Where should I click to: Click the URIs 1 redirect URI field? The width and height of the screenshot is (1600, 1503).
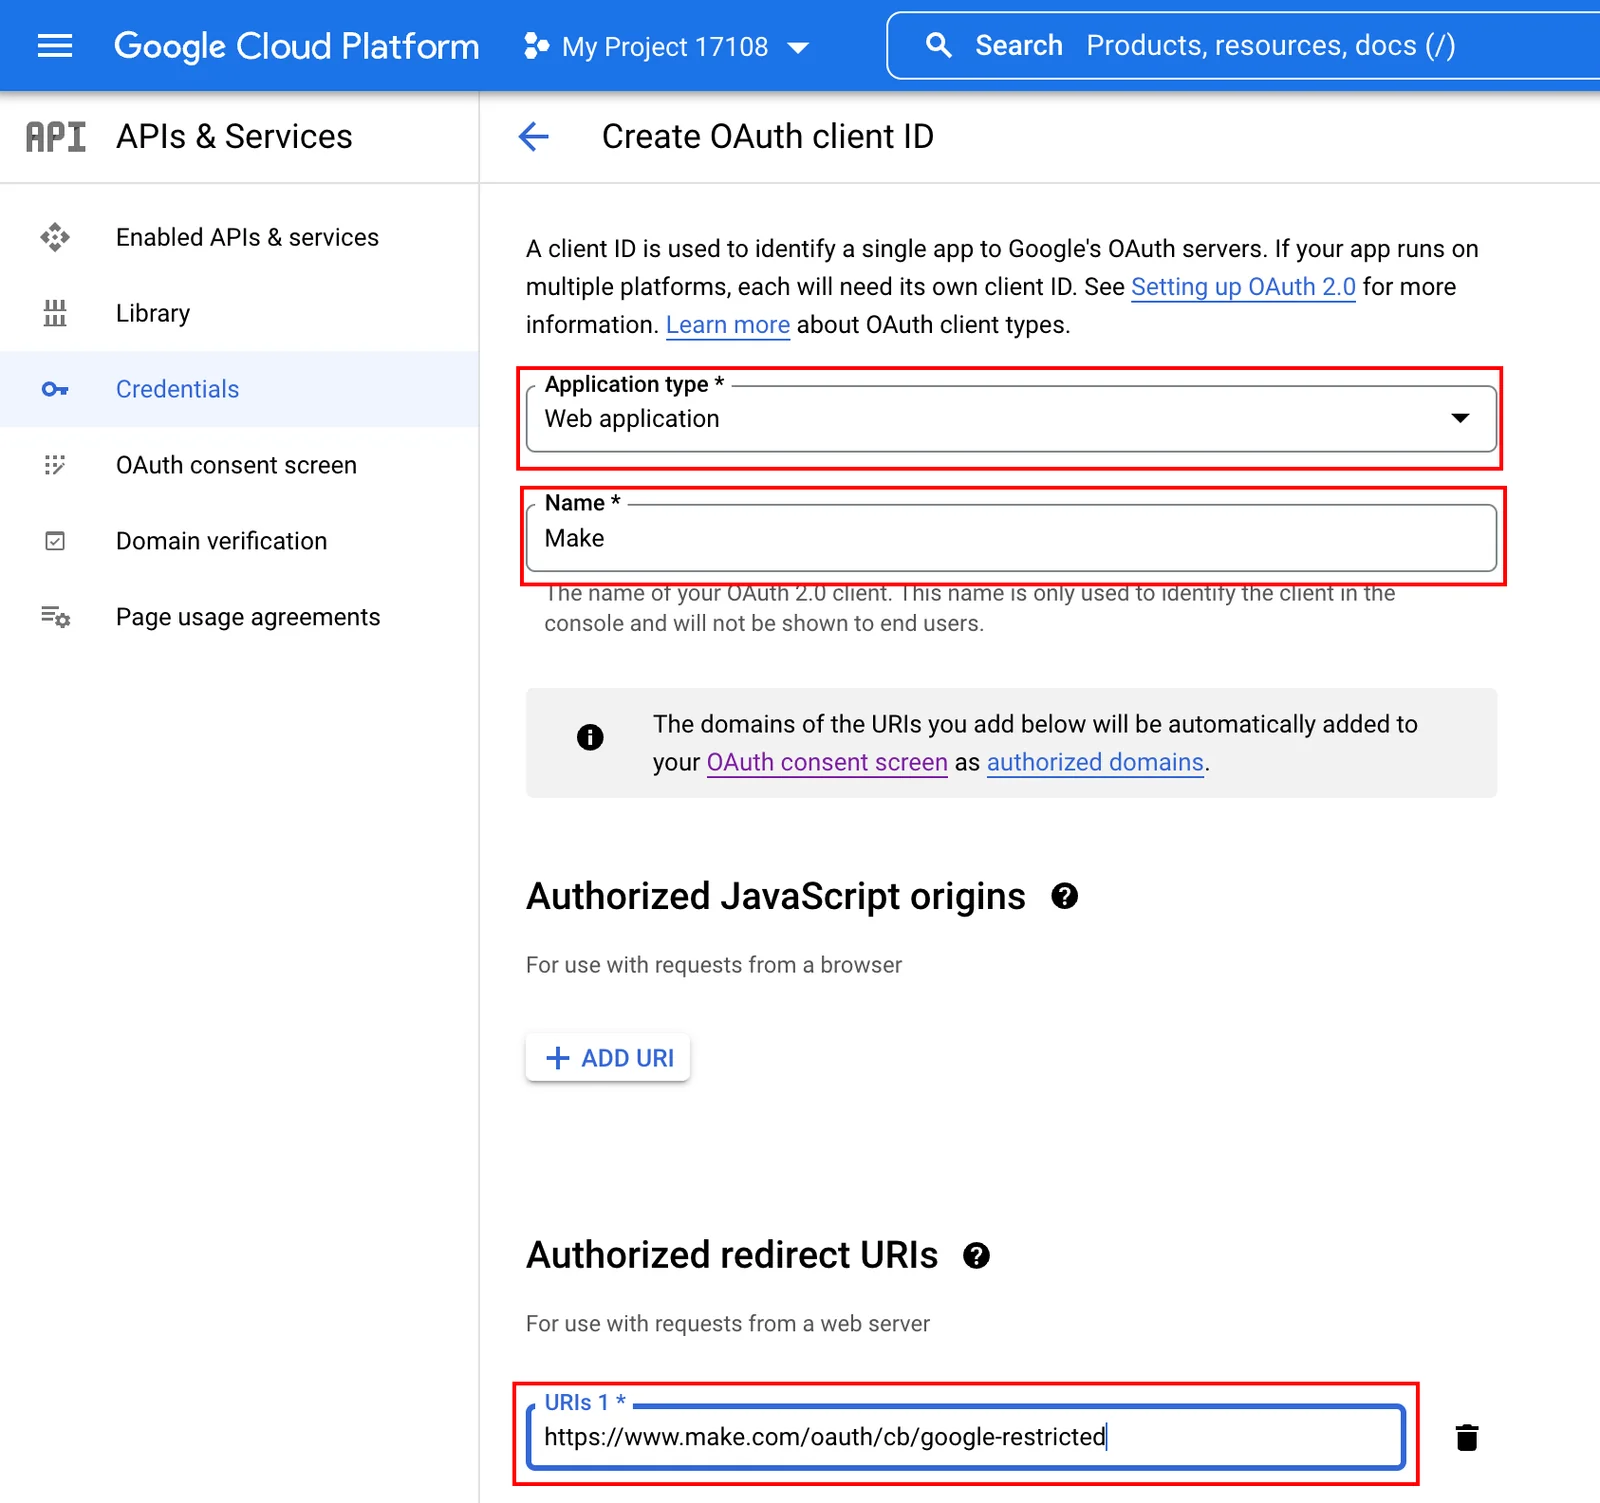[x=966, y=1437]
